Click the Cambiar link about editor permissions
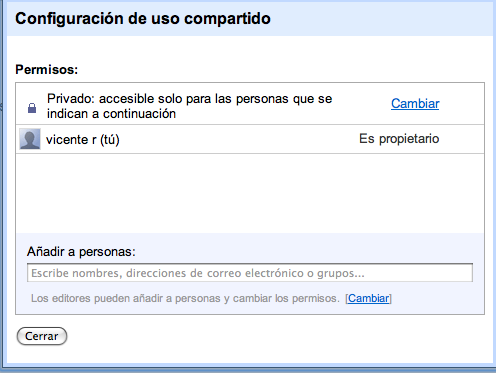 tap(368, 298)
